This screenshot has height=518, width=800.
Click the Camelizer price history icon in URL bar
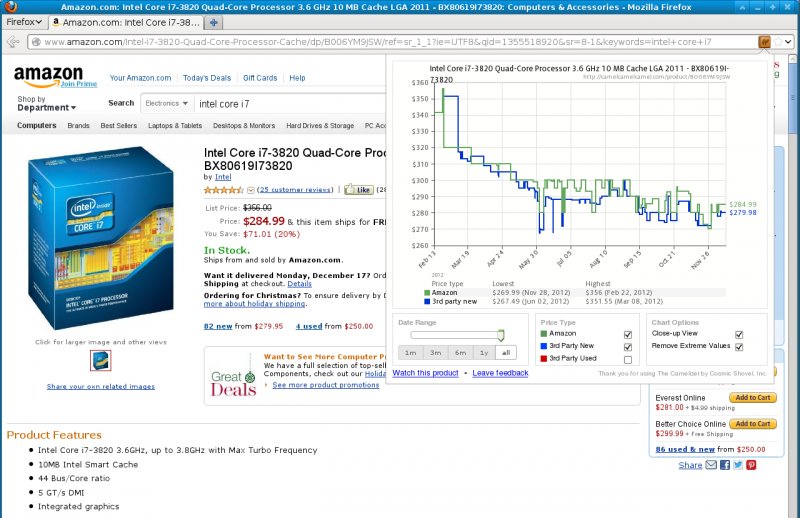pyautogui.click(x=764, y=42)
